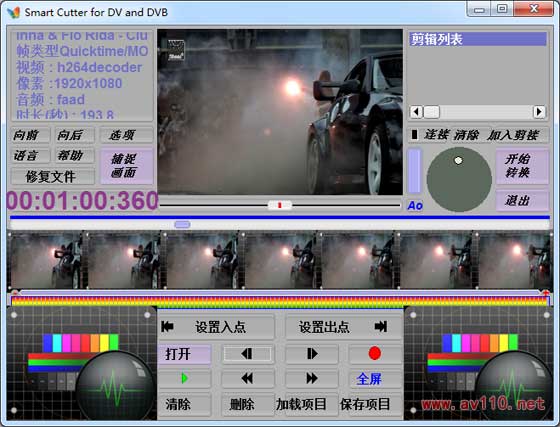Open a file with the 打开 button
This screenshot has height=427, width=560.
184,354
